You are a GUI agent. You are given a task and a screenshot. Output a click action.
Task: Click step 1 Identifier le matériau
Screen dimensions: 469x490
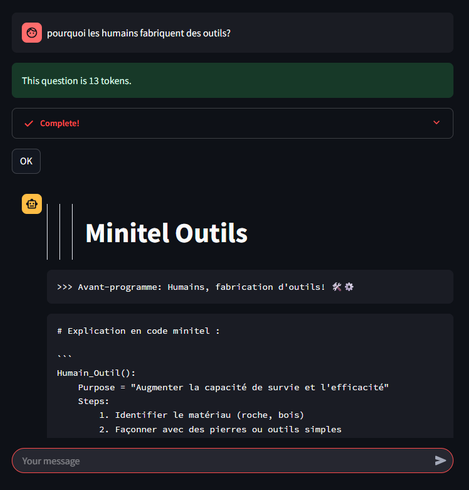[x=202, y=415]
